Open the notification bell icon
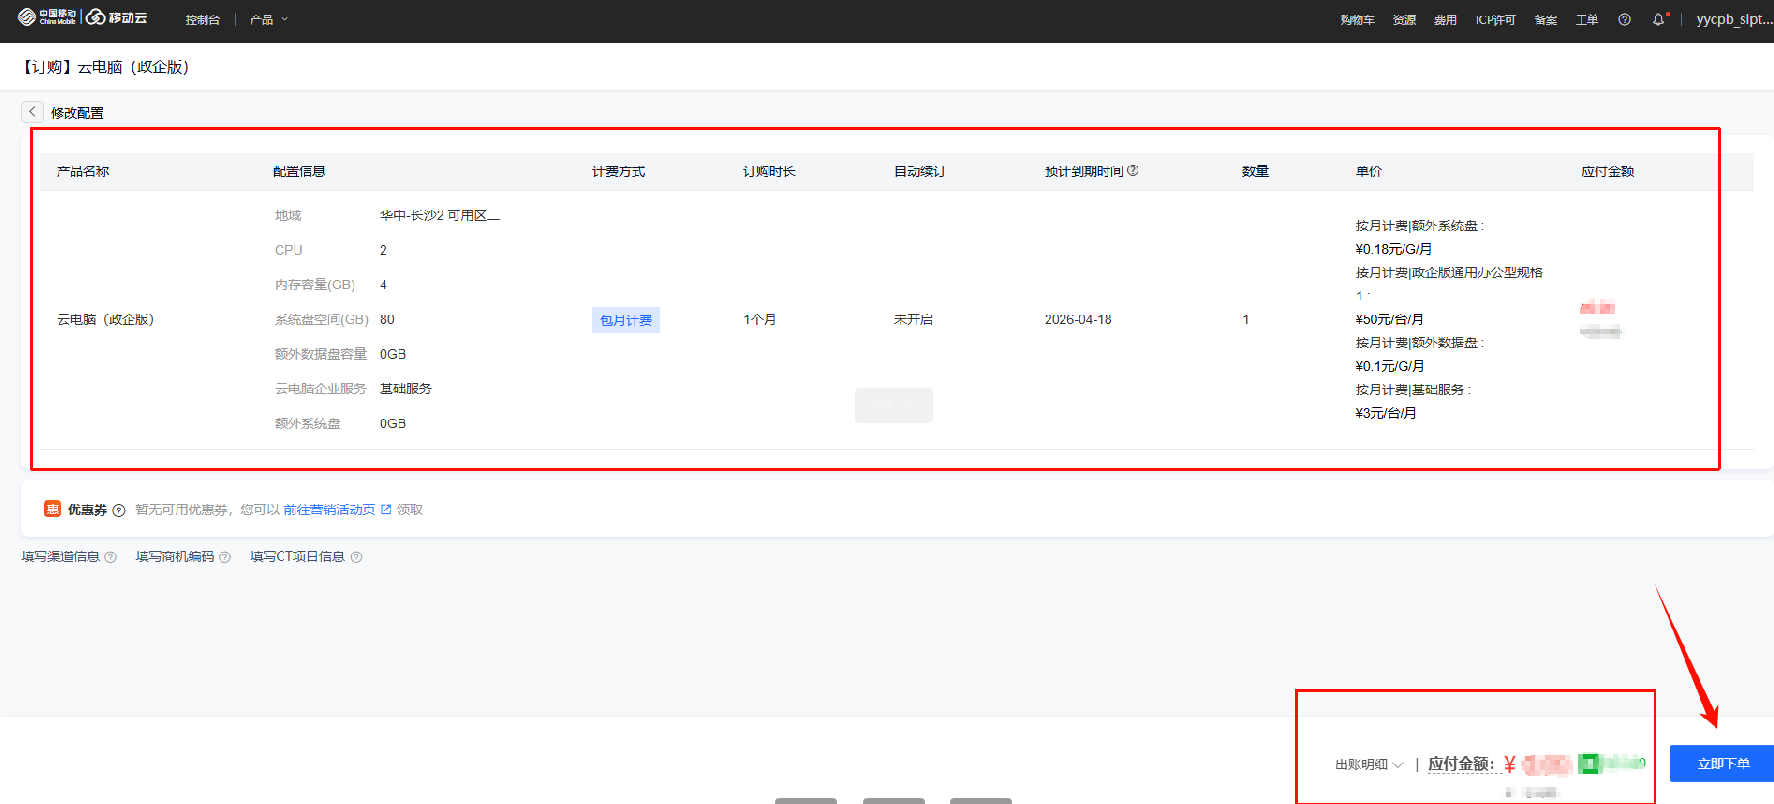Viewport: 1774px width, 804px height. pos(1658,19)
